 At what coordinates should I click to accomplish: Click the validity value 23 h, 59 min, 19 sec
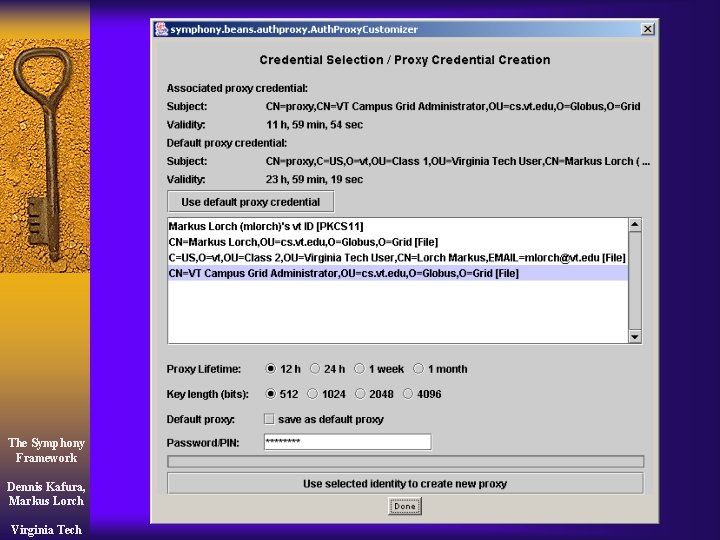click(315, 180)
